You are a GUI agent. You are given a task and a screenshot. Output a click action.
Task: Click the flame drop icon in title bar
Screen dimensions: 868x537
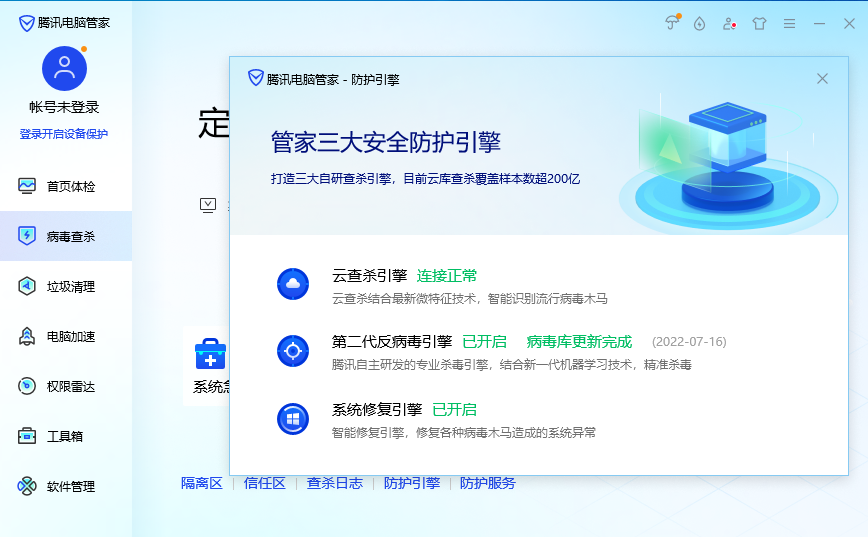pos(700,23)
